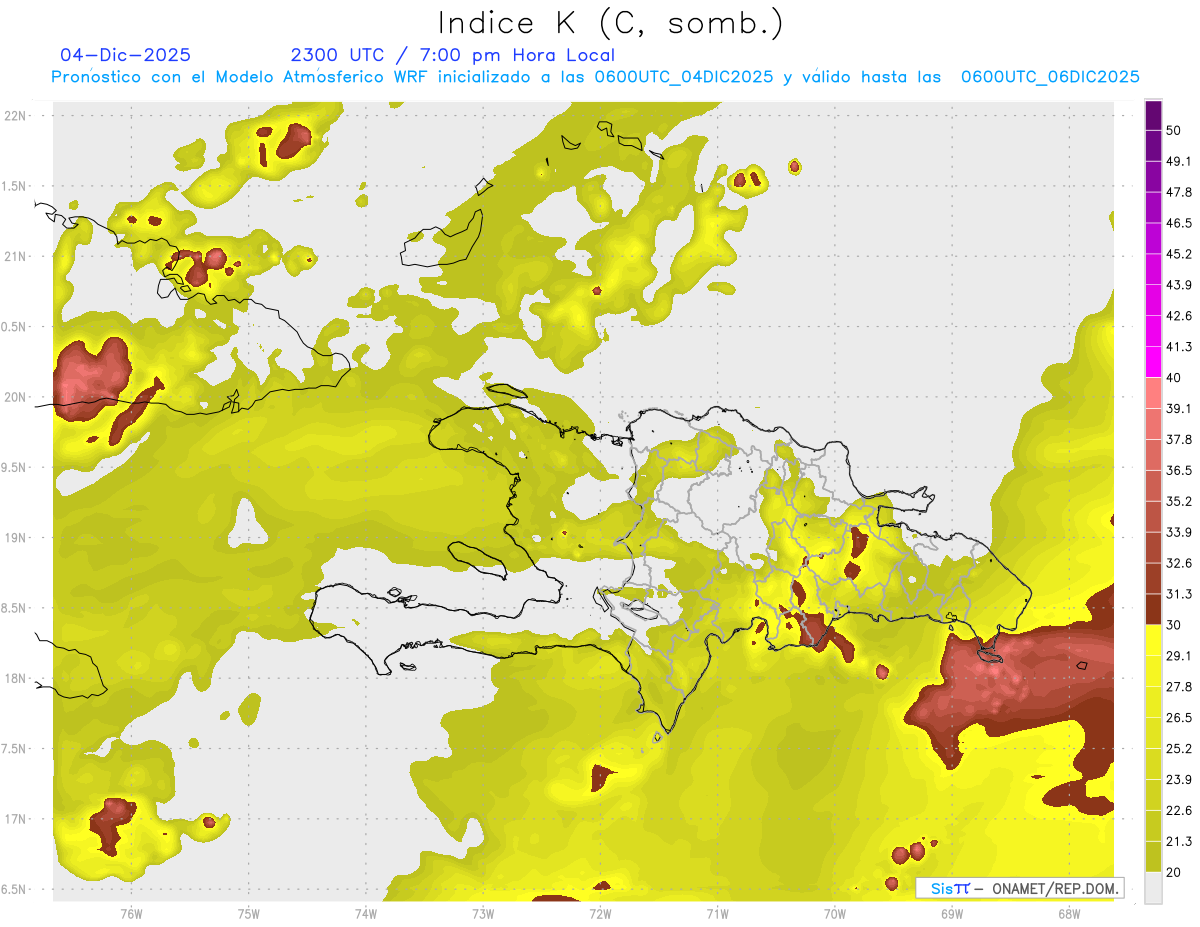Click the 70W longitude label
1200x927 pixels.
835,913
